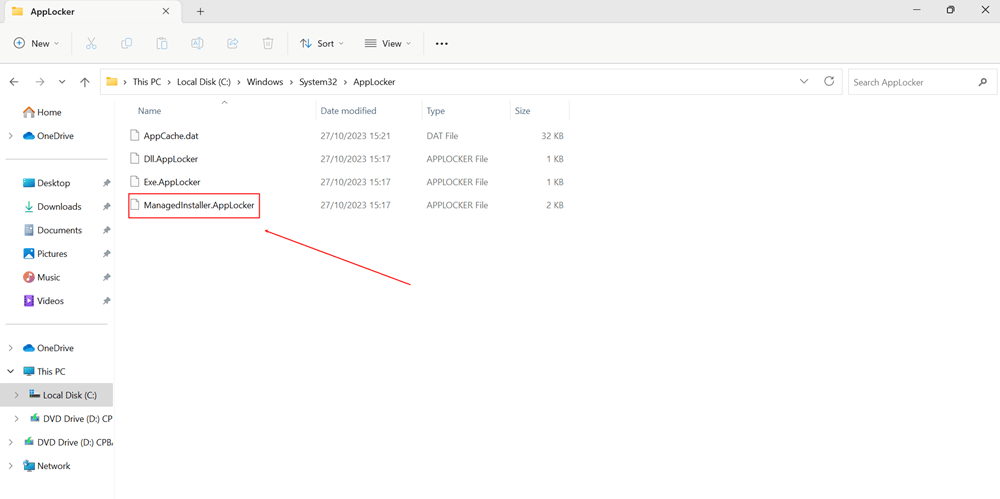Unpin Desktop using its pin icon
Viewport: 1000px width, 499px height.
107,183
